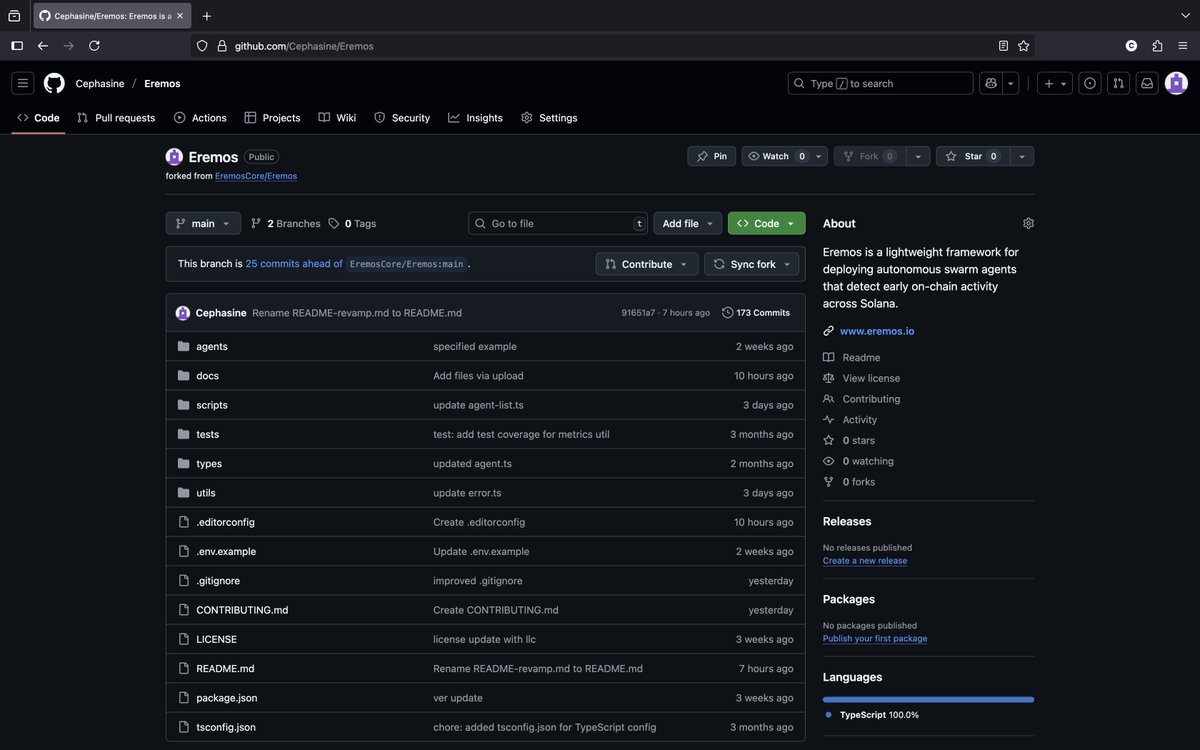
Task: Click the Eremos repository avatar icon
Action: 174,157
